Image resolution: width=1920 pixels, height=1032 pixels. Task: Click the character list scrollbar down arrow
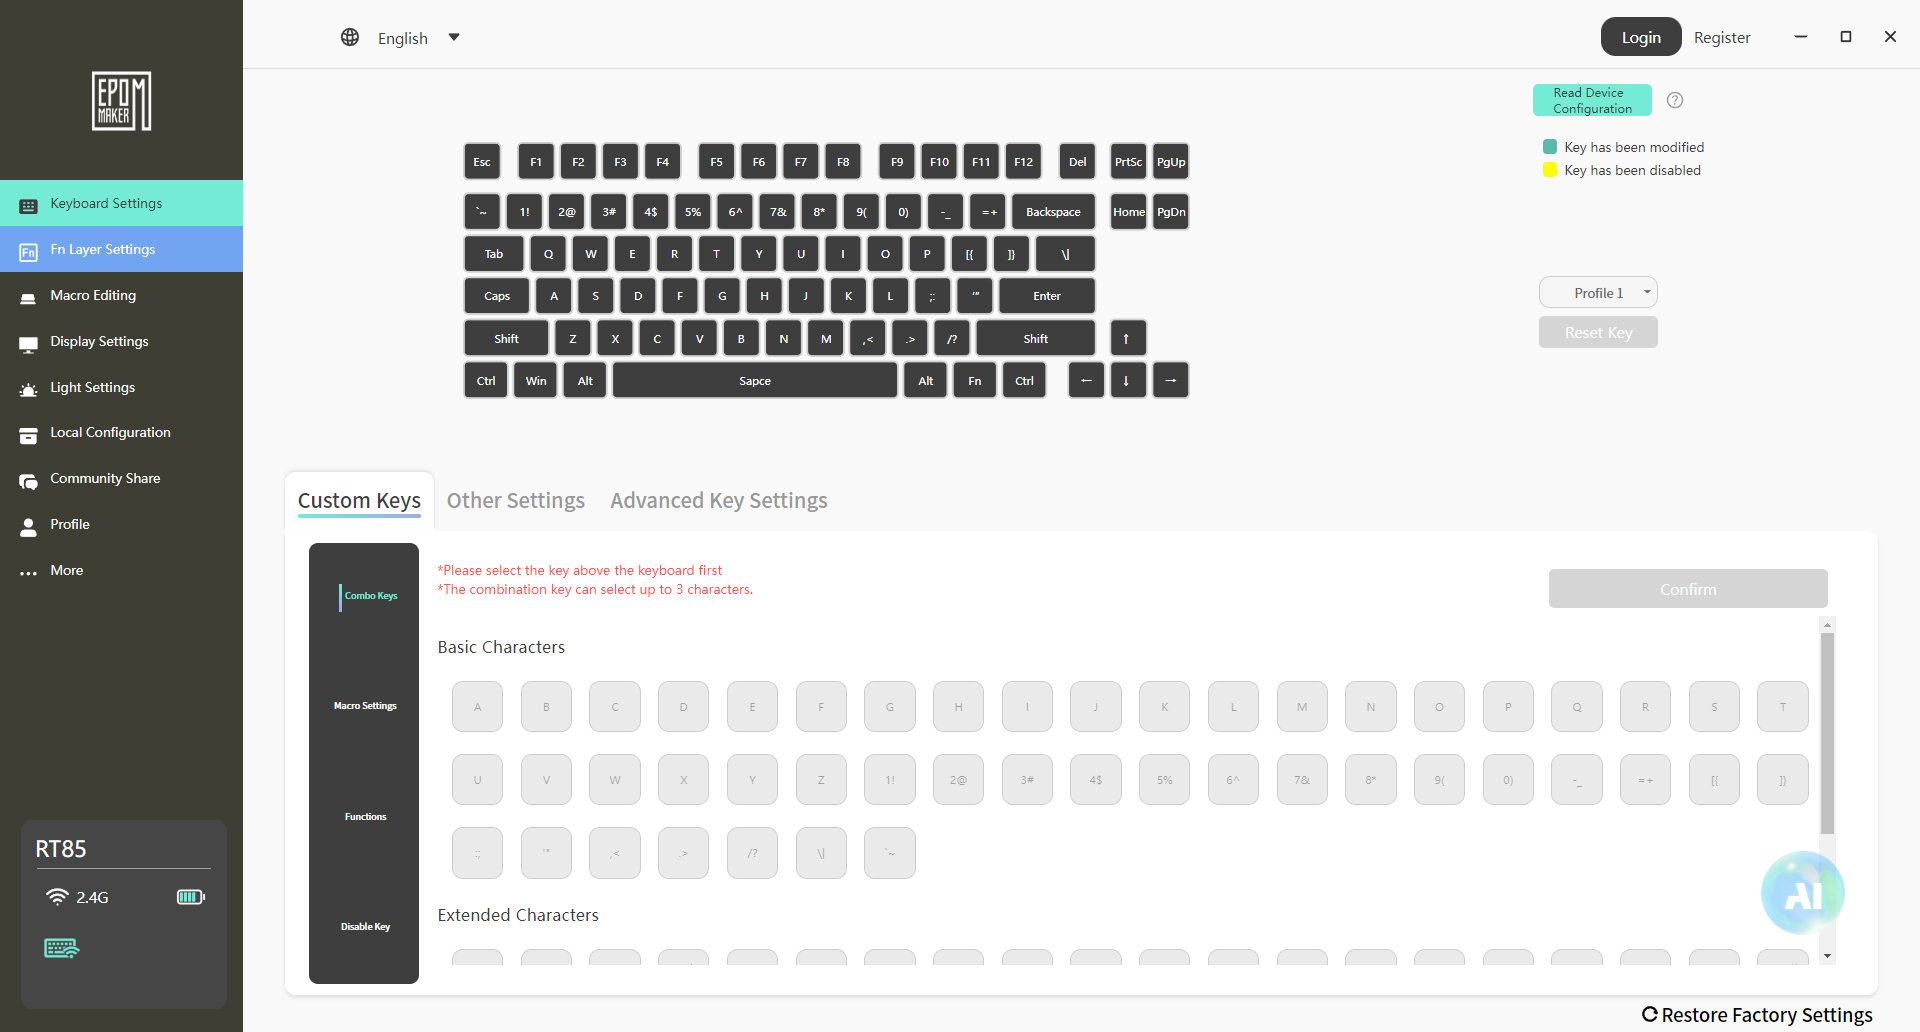[x=1827, y=957]
